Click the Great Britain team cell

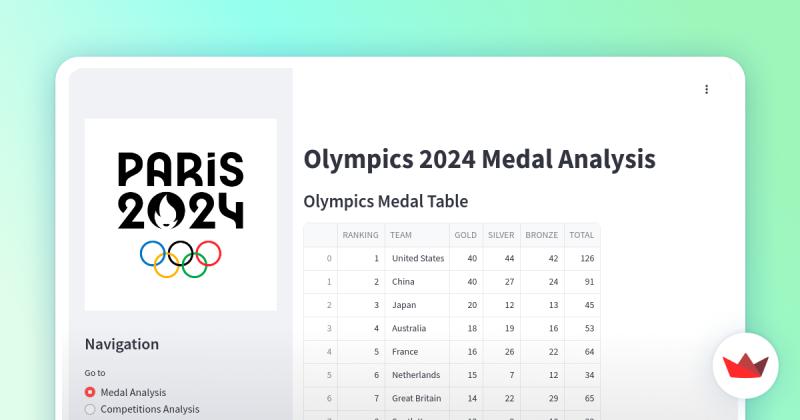click(x=417, y=398)
